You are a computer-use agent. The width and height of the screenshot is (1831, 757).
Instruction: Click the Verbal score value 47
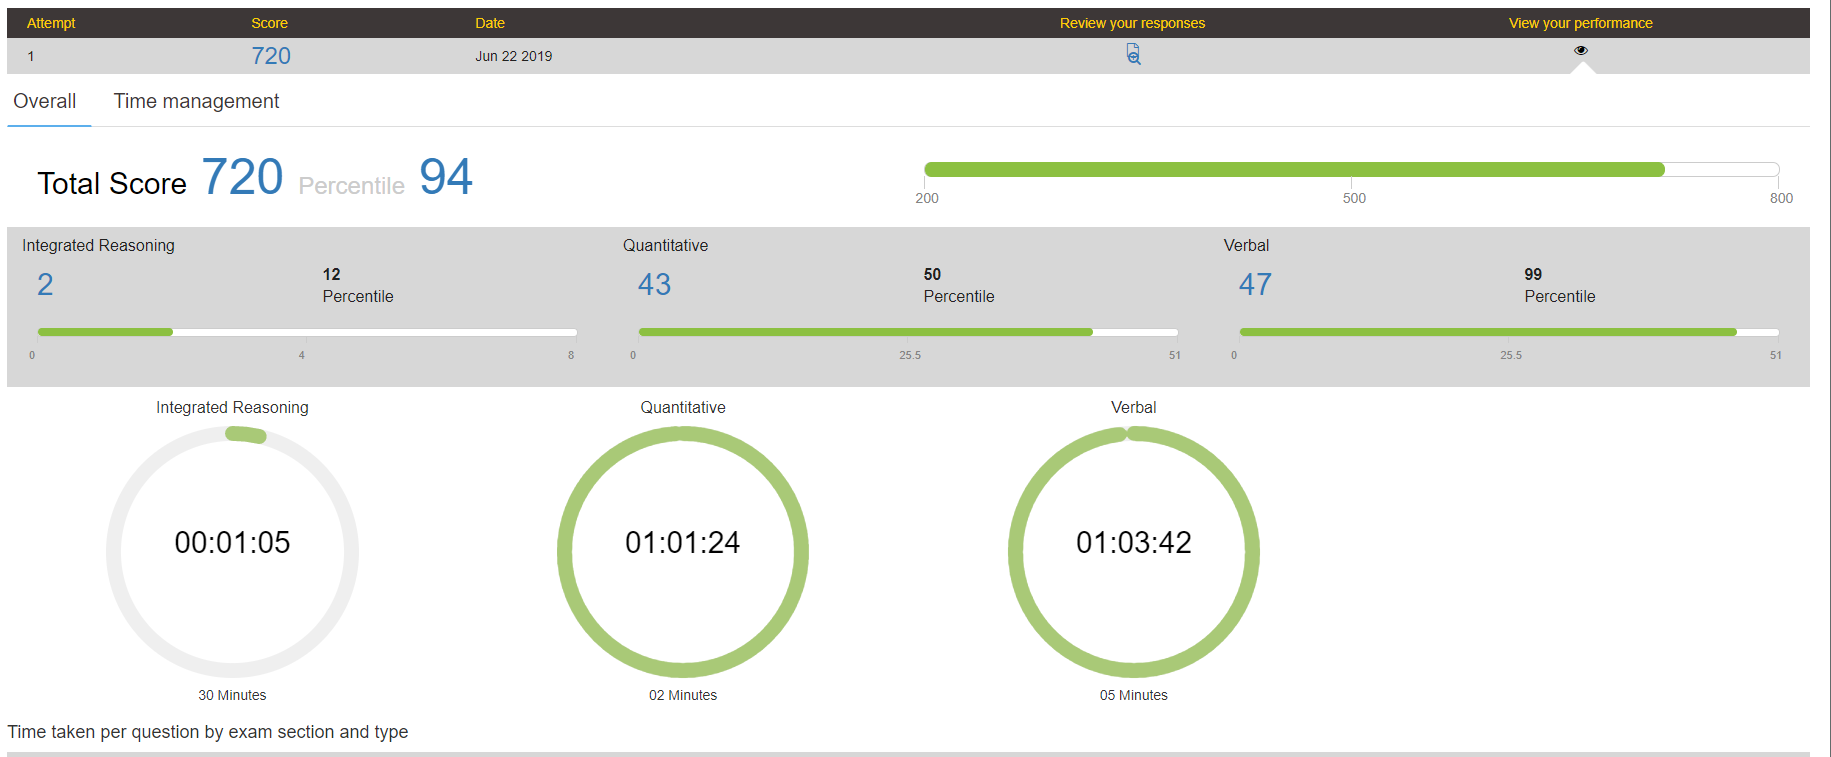(1255, 285)
